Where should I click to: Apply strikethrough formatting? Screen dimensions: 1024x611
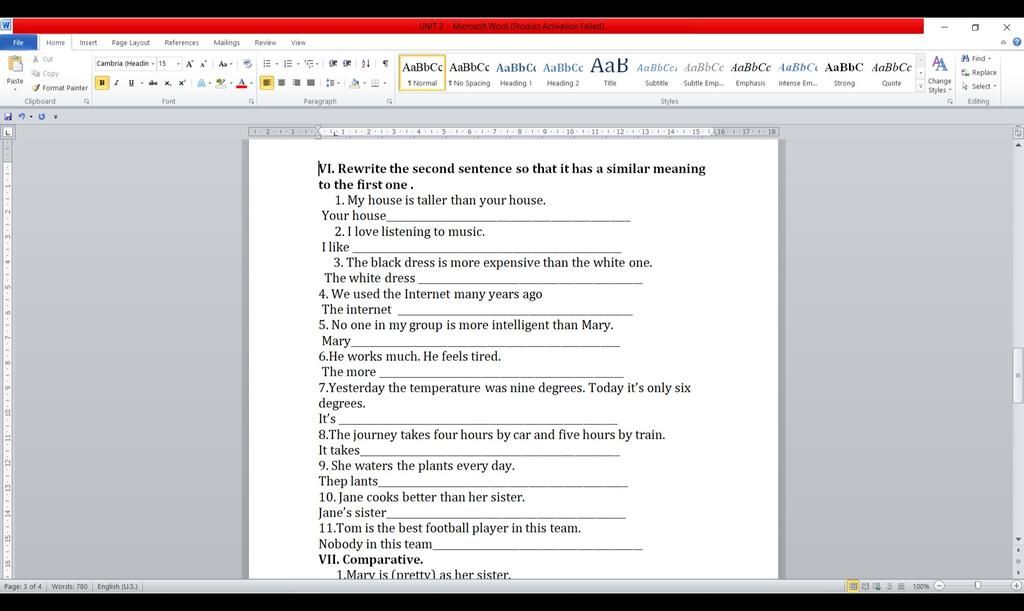[153, 83]
